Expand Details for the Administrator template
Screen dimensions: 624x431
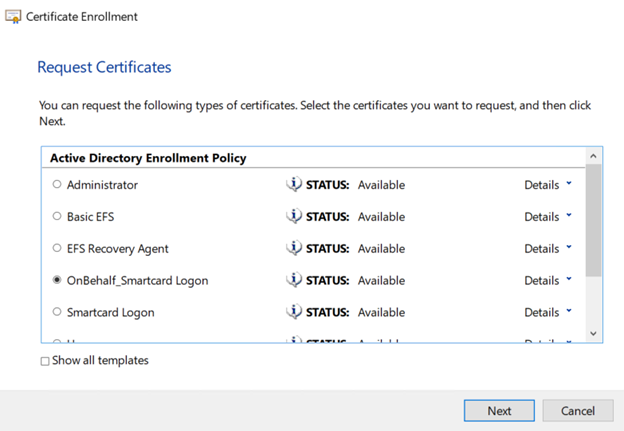point(548,185)
